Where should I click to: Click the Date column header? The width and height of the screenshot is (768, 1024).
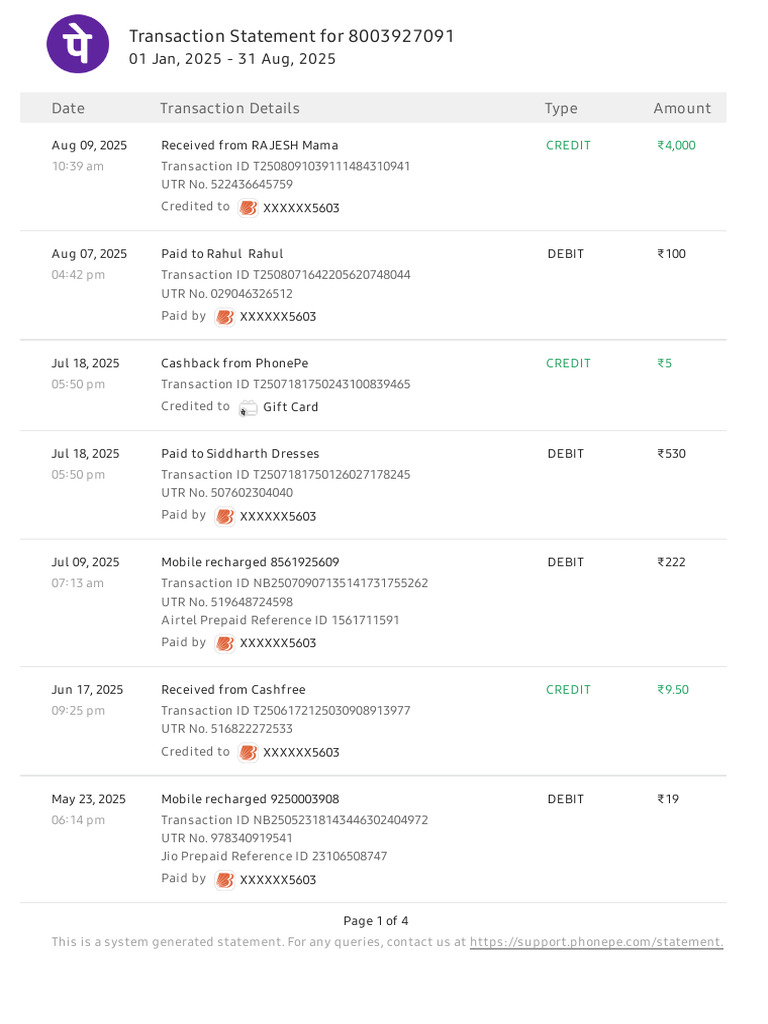tap(68, 108)
